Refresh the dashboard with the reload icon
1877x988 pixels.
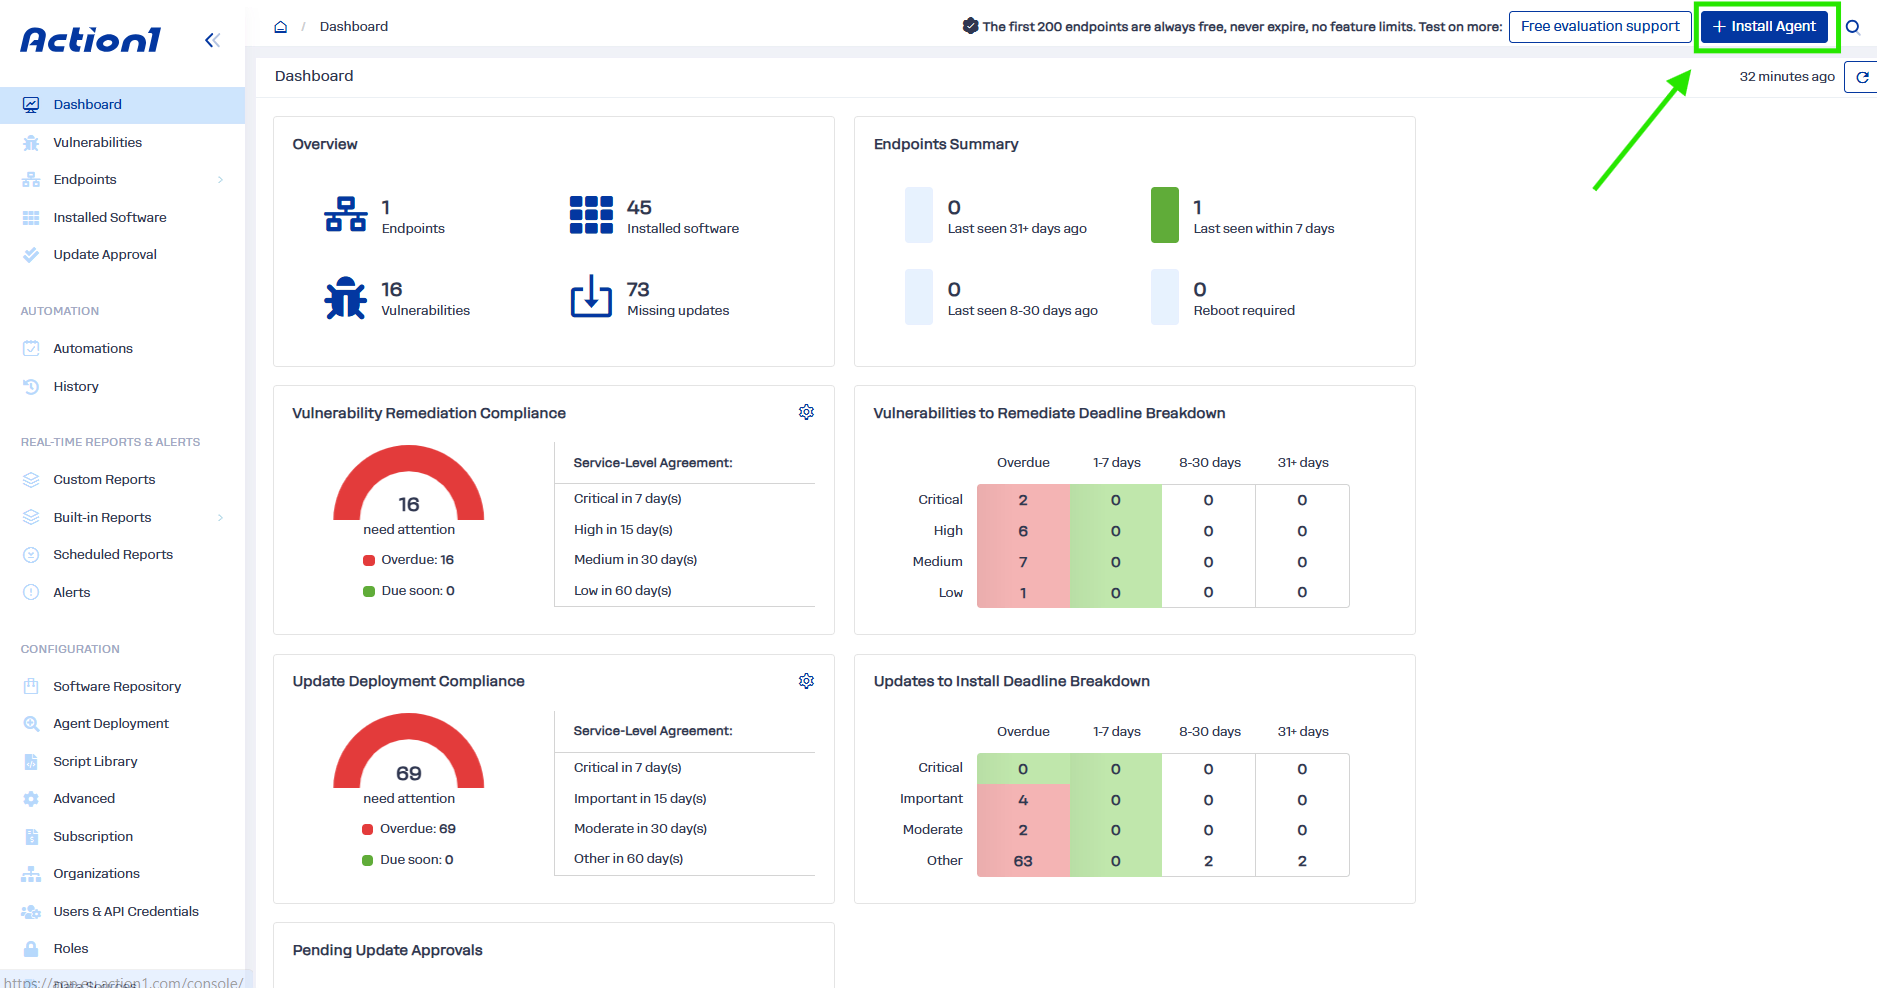pos(1861,77)
